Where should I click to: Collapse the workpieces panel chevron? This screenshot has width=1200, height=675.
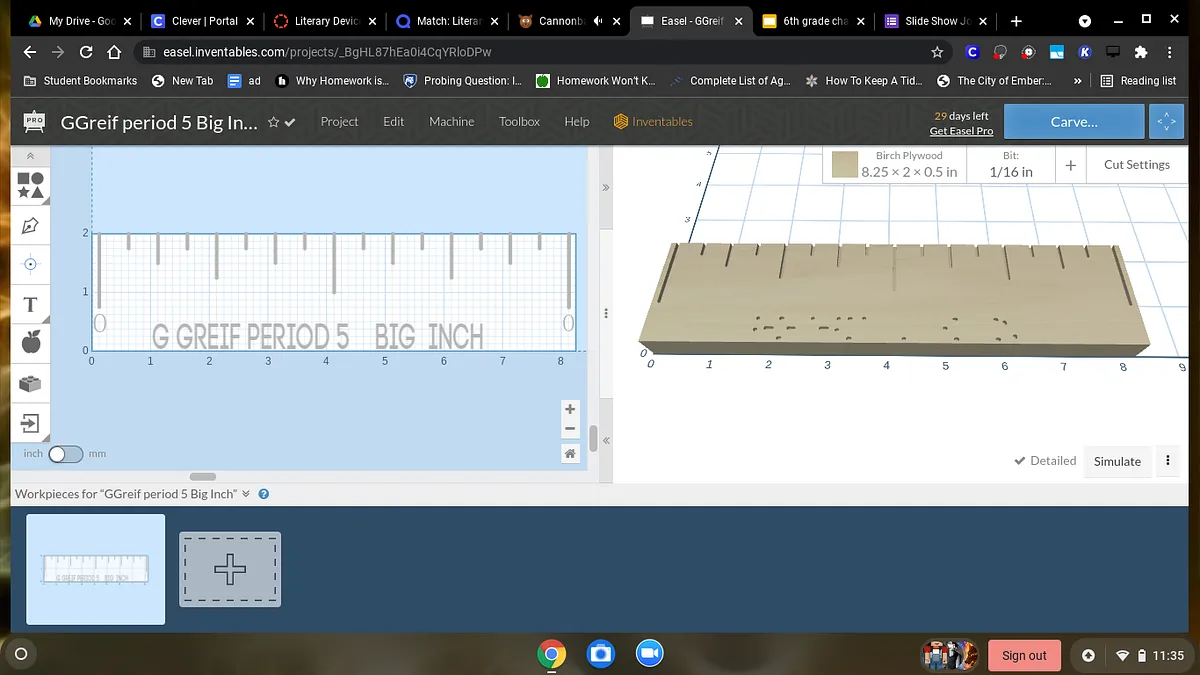pos(246,494)
